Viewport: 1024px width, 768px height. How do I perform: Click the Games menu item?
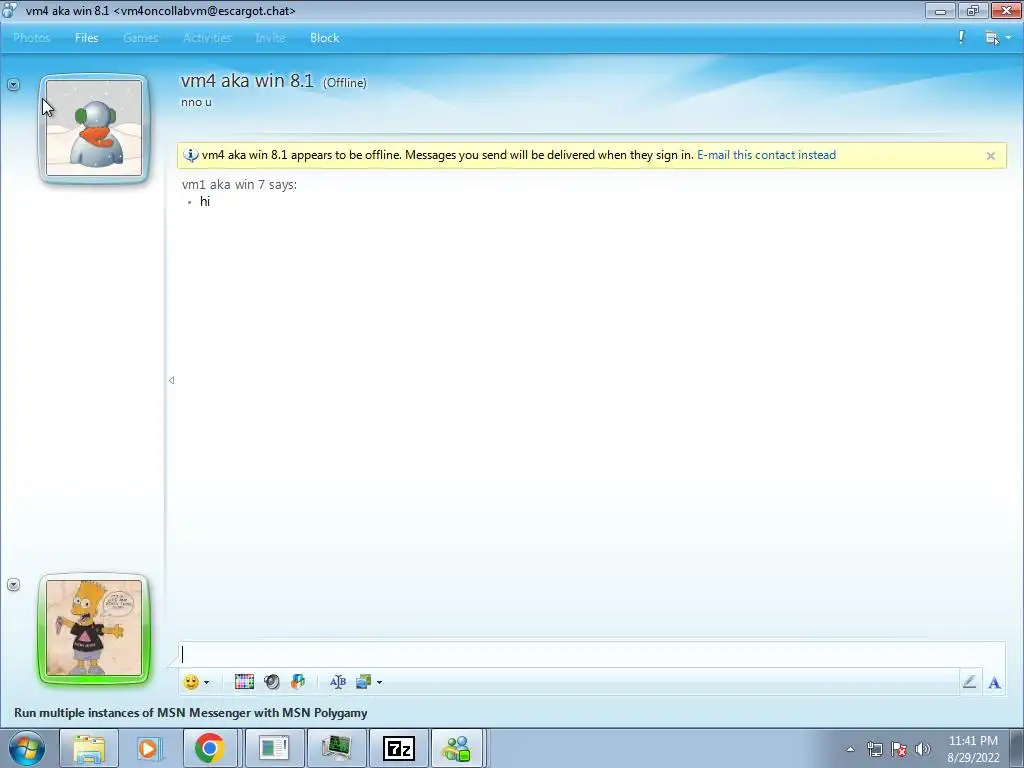coord(140,38)
